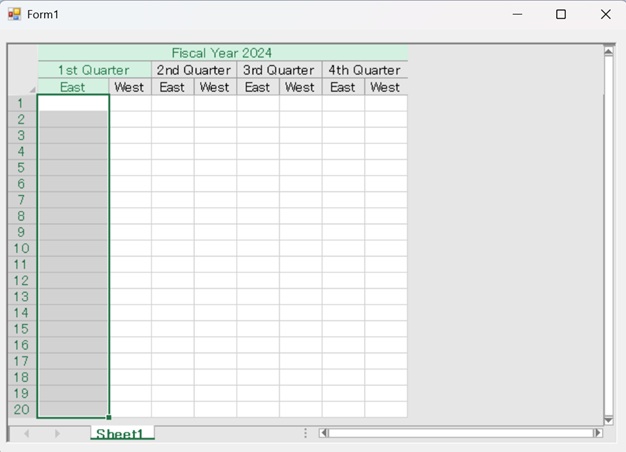
Task: Select row header 2
Action: click(22, 119)
